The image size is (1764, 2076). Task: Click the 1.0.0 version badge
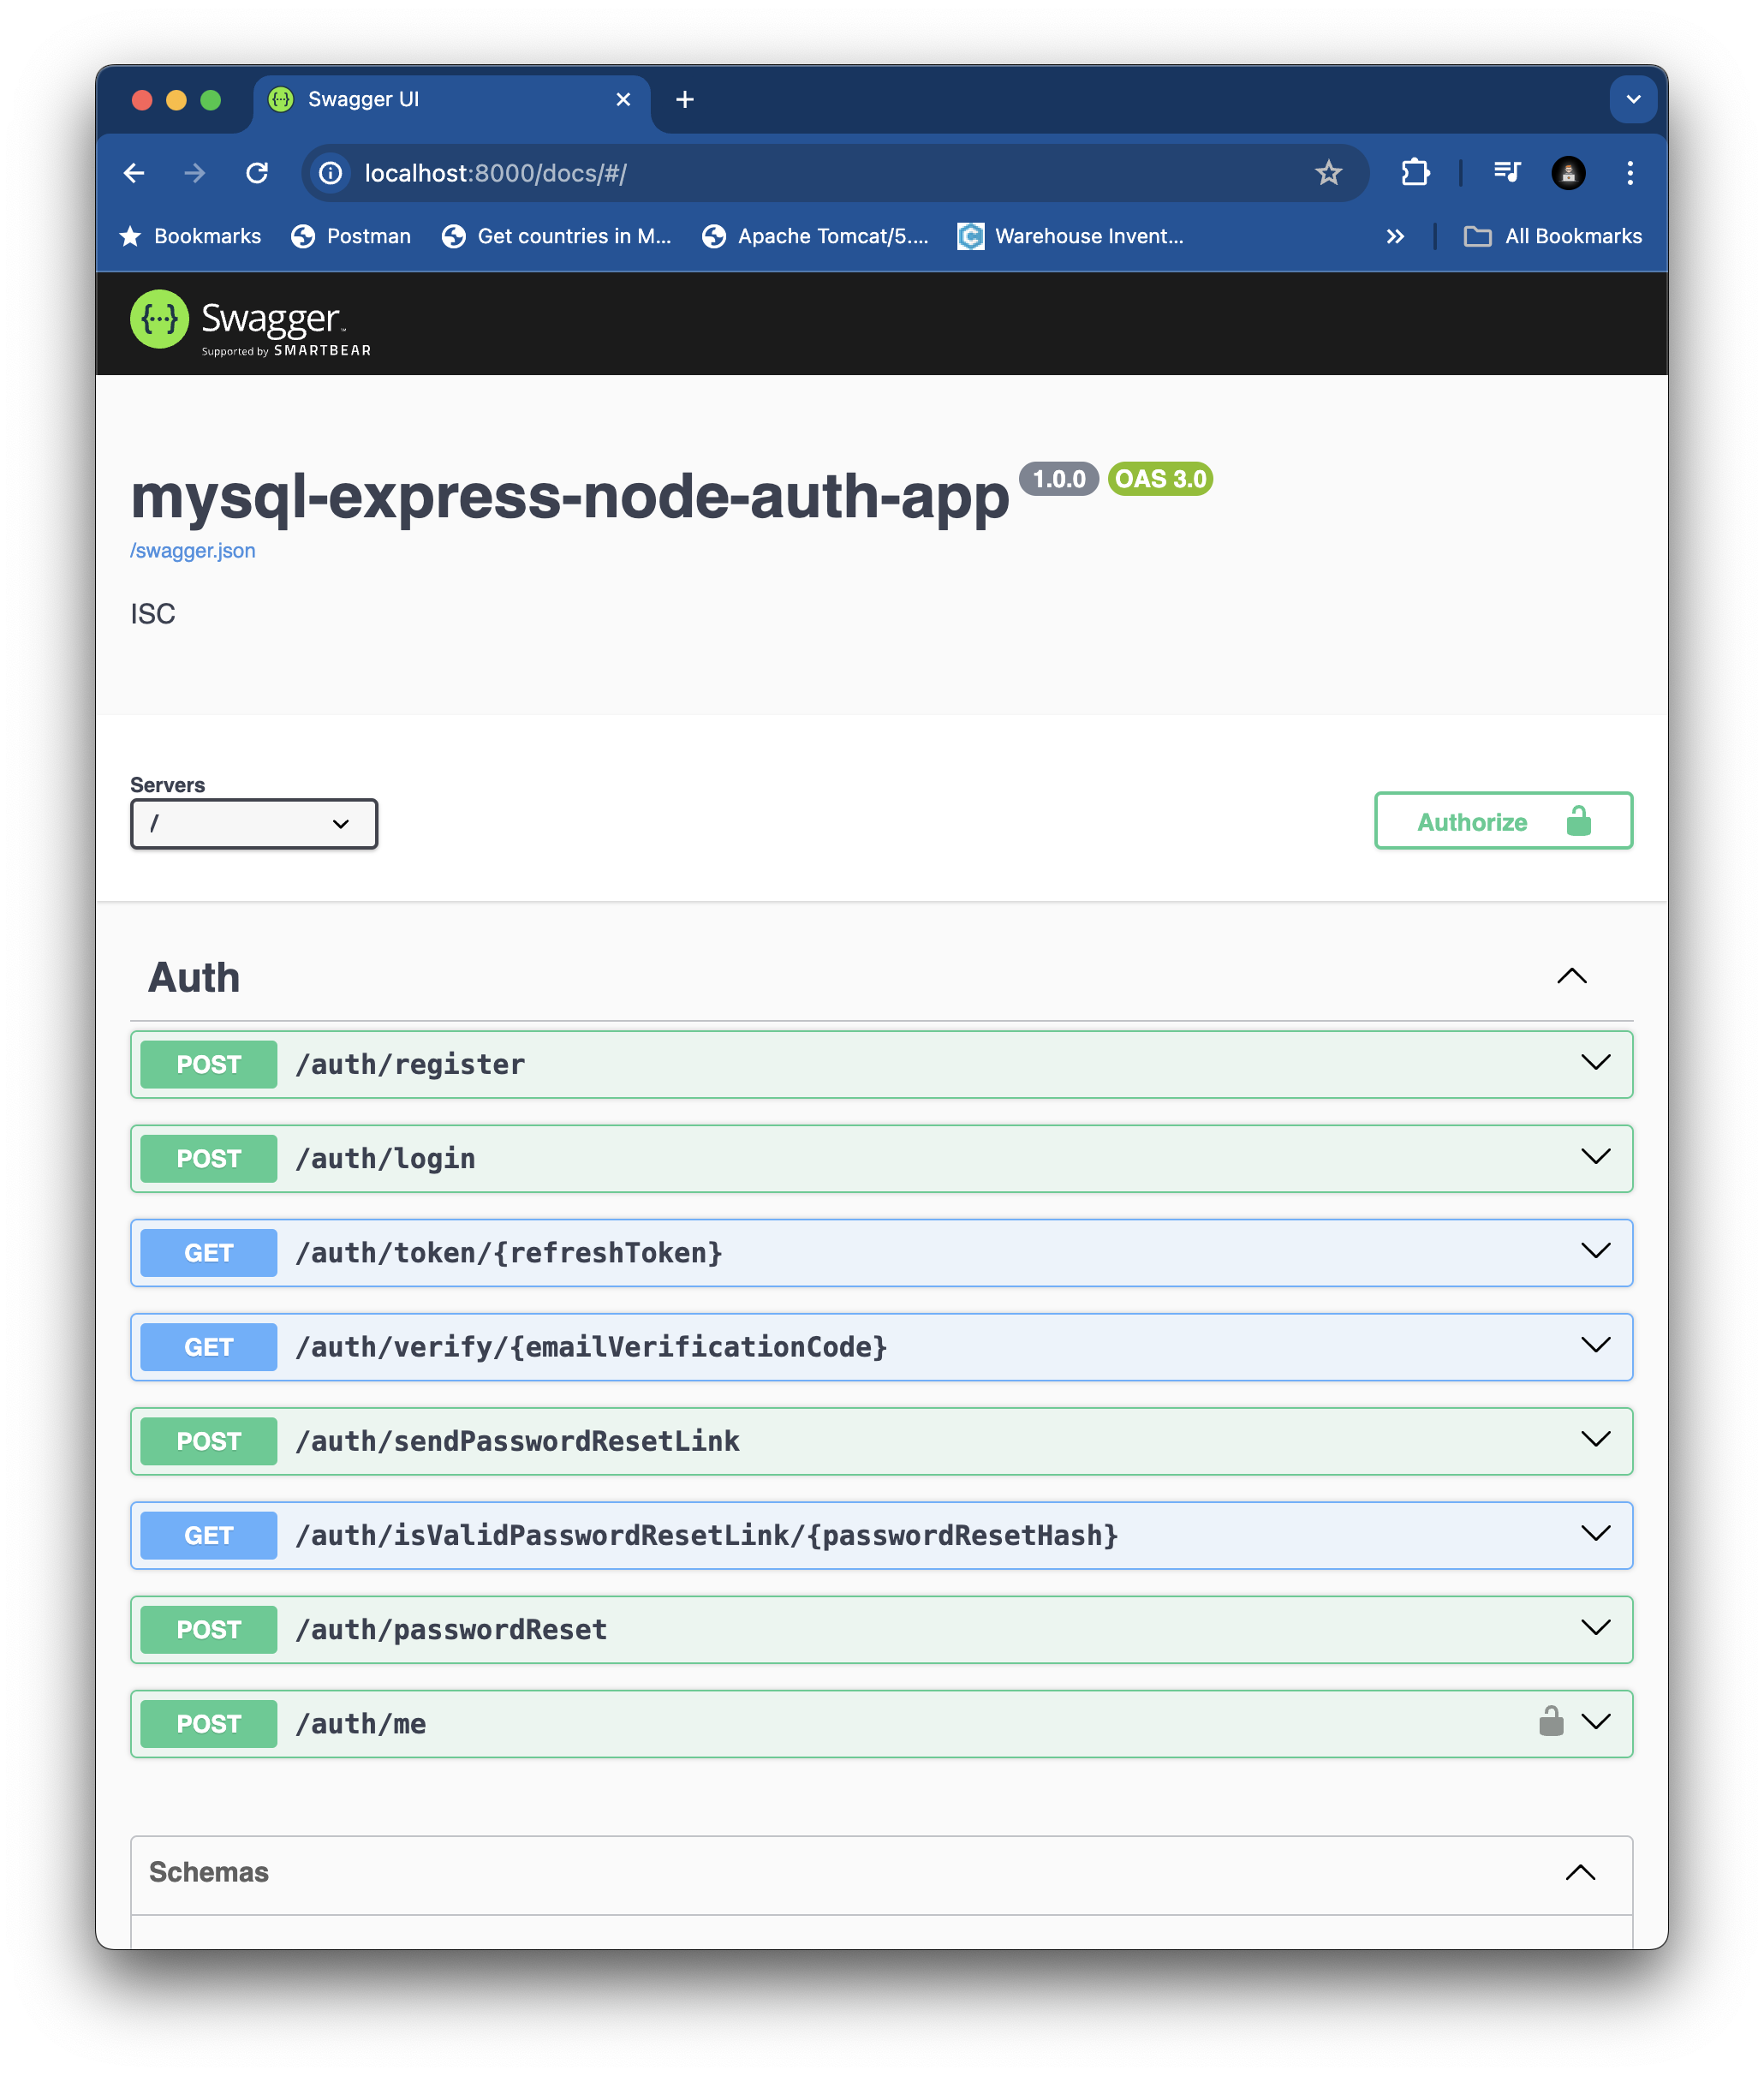[x=1059, y=479]
